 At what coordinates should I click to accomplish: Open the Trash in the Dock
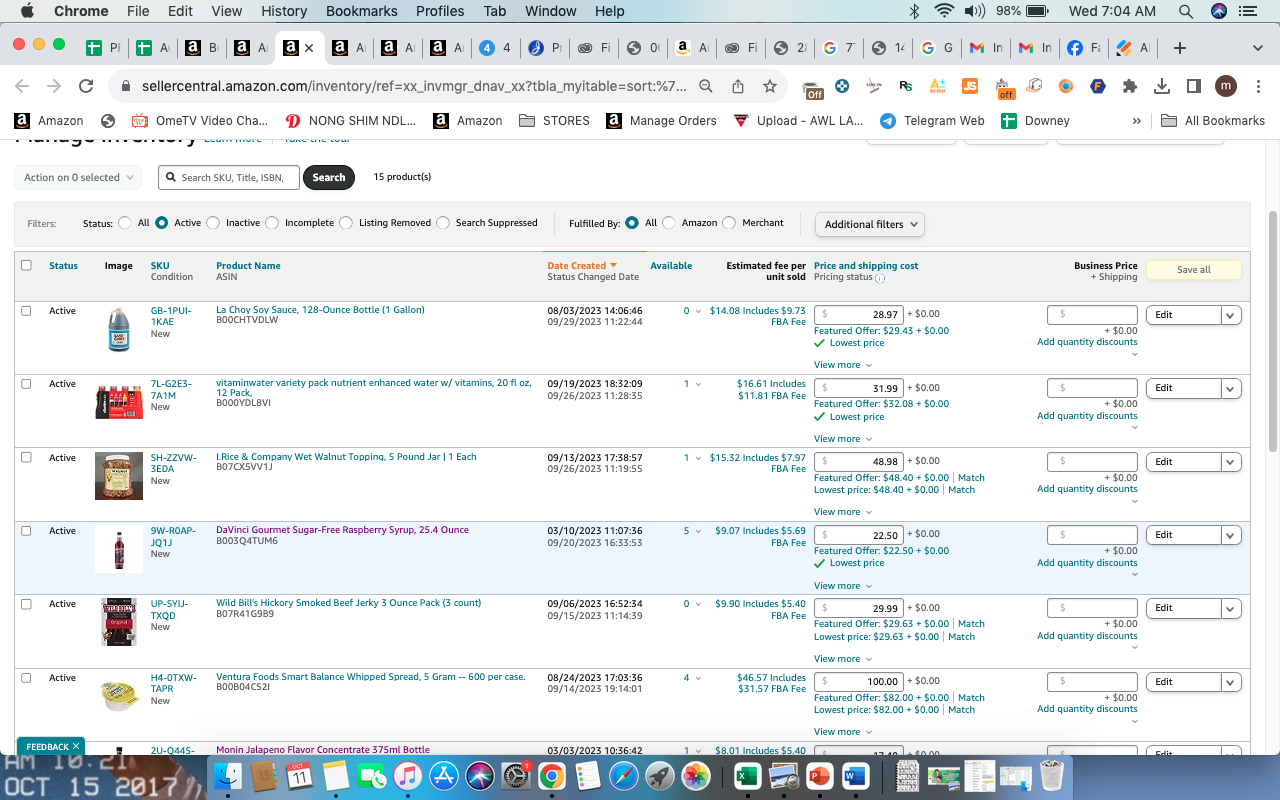pyautogui.click(x=1051, y=776)
